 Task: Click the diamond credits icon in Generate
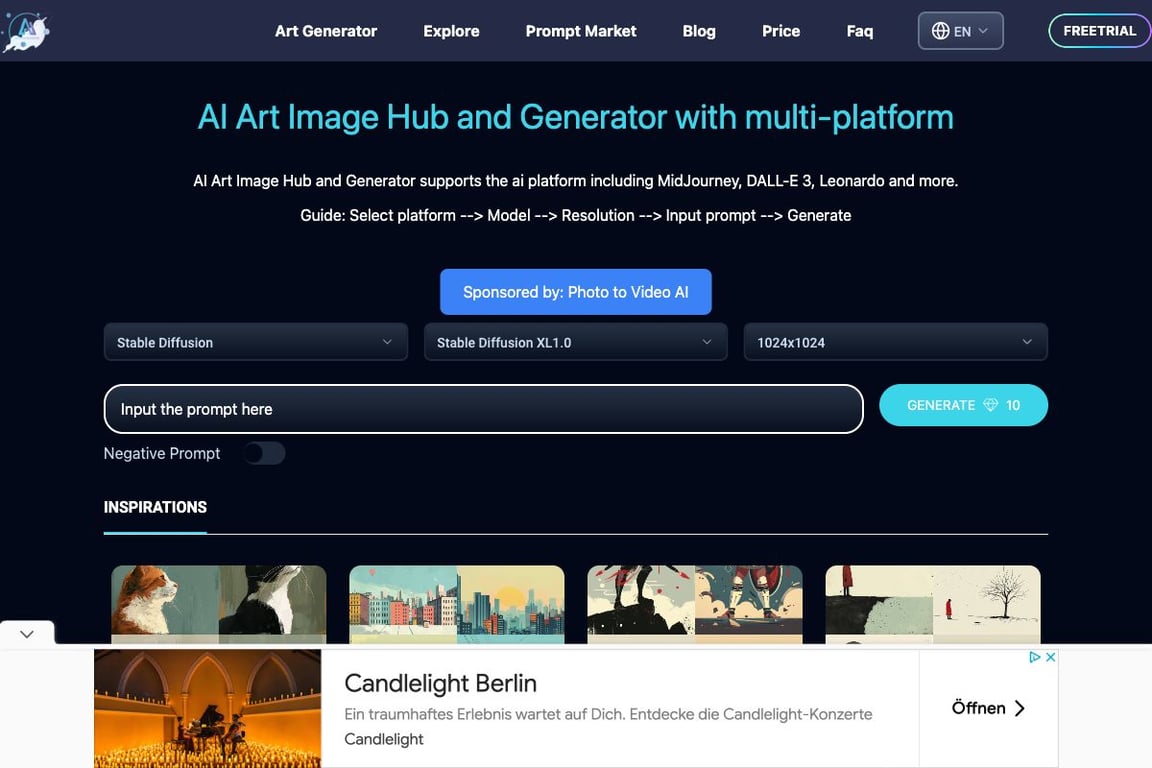point(990,405)
